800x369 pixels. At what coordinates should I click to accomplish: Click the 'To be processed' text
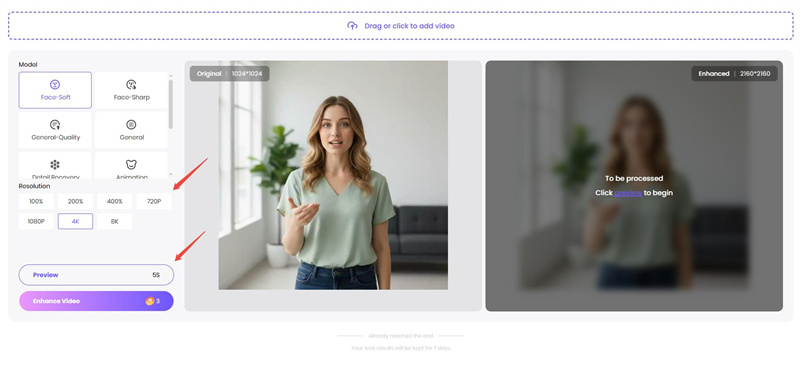click(x=634, y=178)
